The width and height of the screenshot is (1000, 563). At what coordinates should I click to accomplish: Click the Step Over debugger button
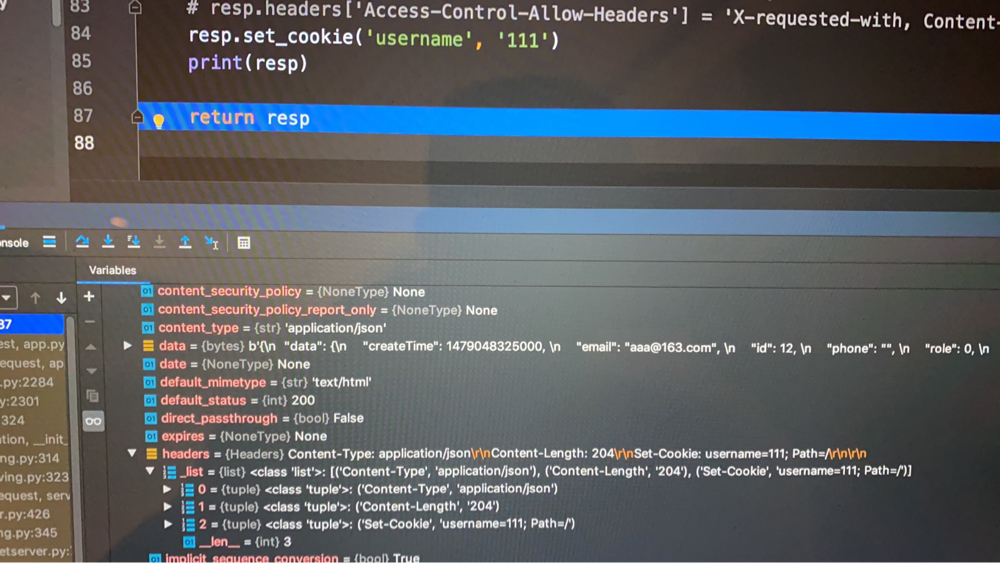pos(82,242)
